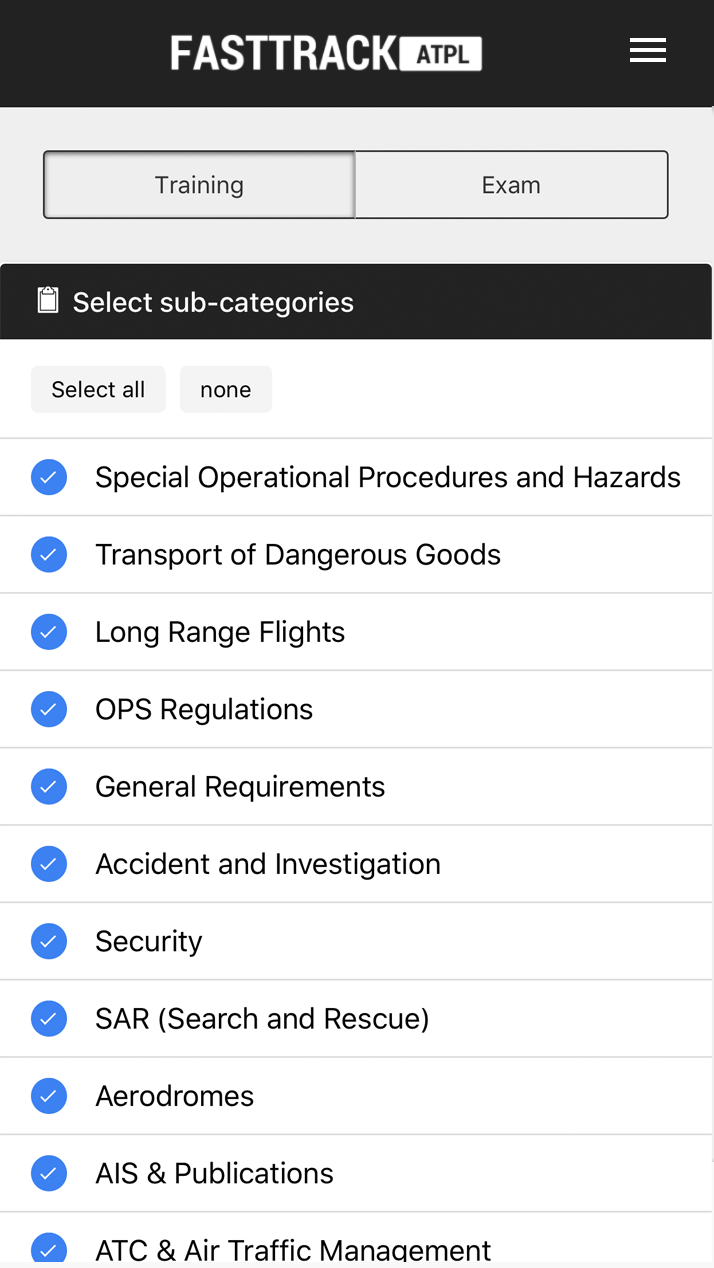Toggle the Long Range Flights checkbox
Image resolution: width=714 pixels, height=1268 pixels.
point(49,632)
